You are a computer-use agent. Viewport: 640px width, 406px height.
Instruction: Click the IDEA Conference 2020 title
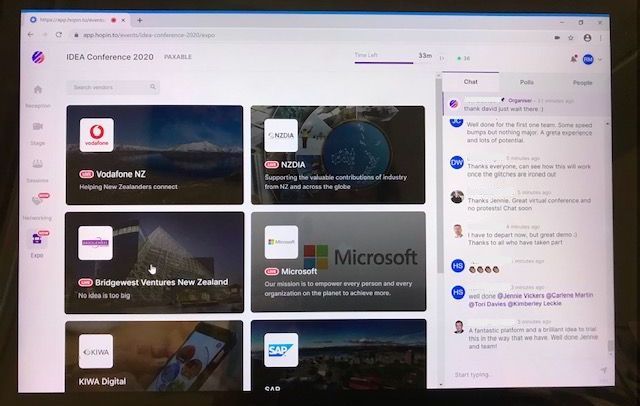click(x=110, y=57)
